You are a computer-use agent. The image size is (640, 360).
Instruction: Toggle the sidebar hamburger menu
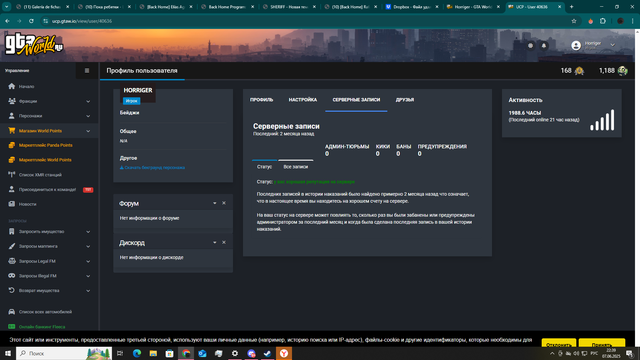tap(87, 71)
